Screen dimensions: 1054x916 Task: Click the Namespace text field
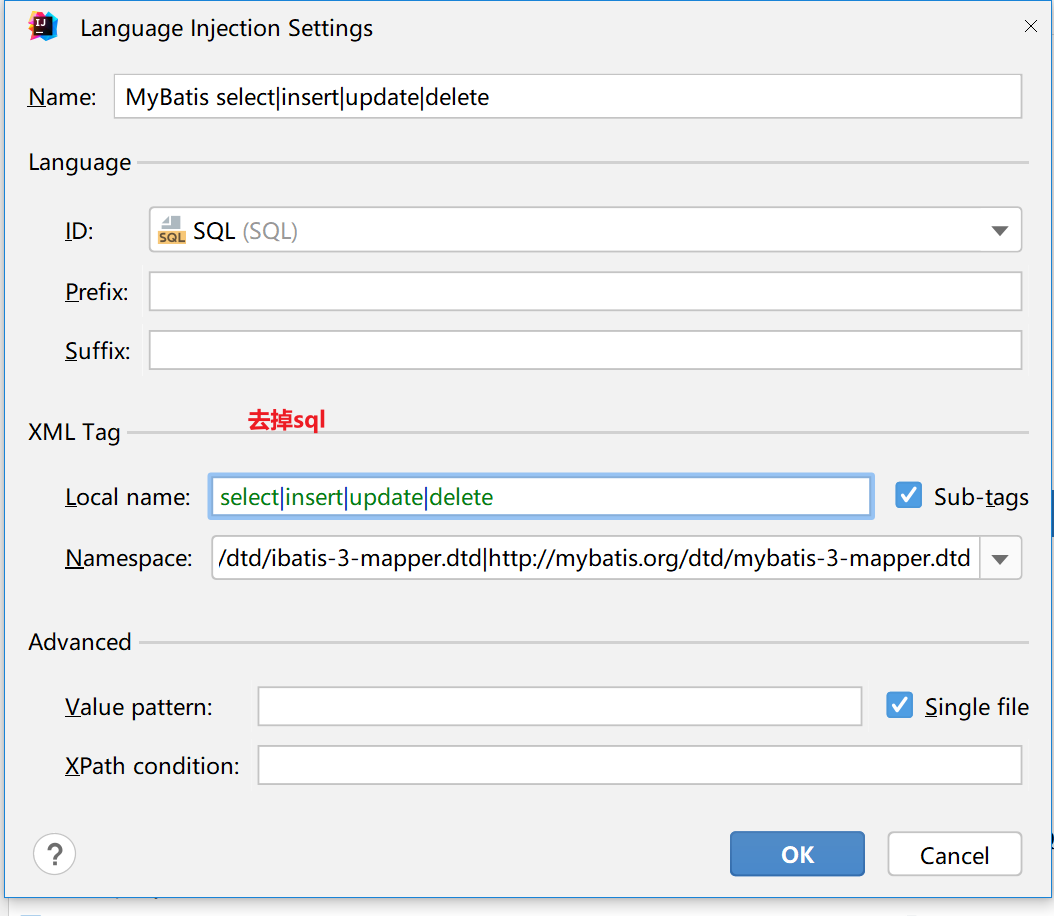click(x=596, y=558)
